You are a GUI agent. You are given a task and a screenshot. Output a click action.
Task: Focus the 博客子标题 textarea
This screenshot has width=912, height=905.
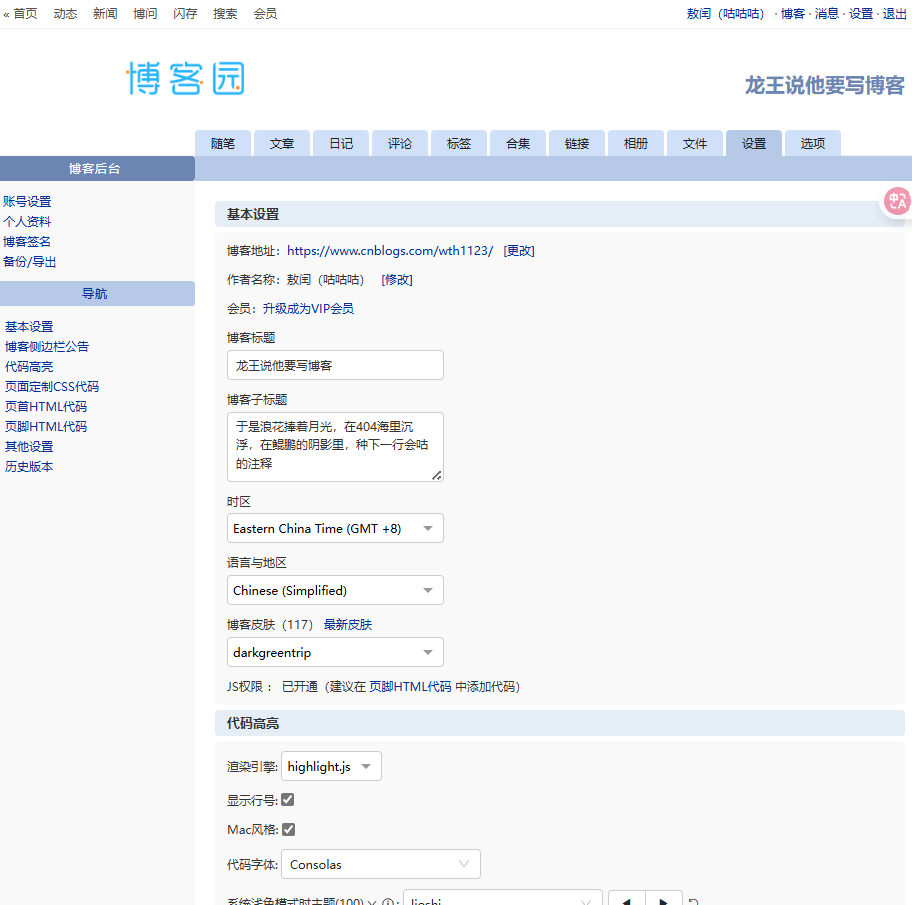tap(335, 447)
